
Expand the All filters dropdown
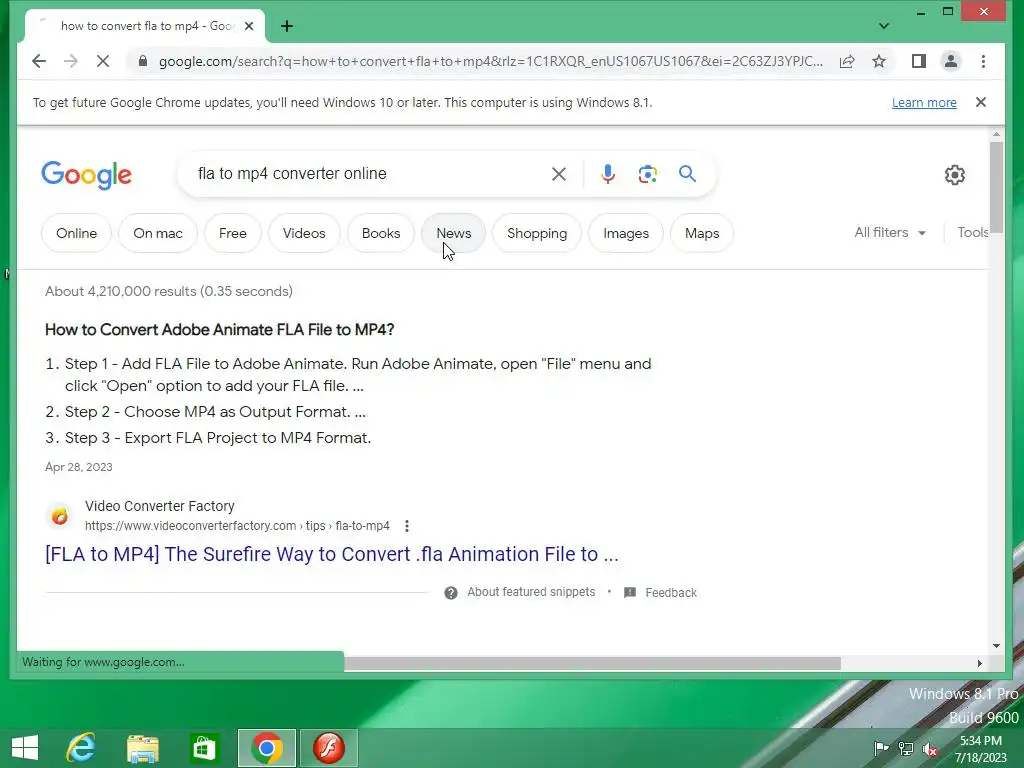(890, 232)
